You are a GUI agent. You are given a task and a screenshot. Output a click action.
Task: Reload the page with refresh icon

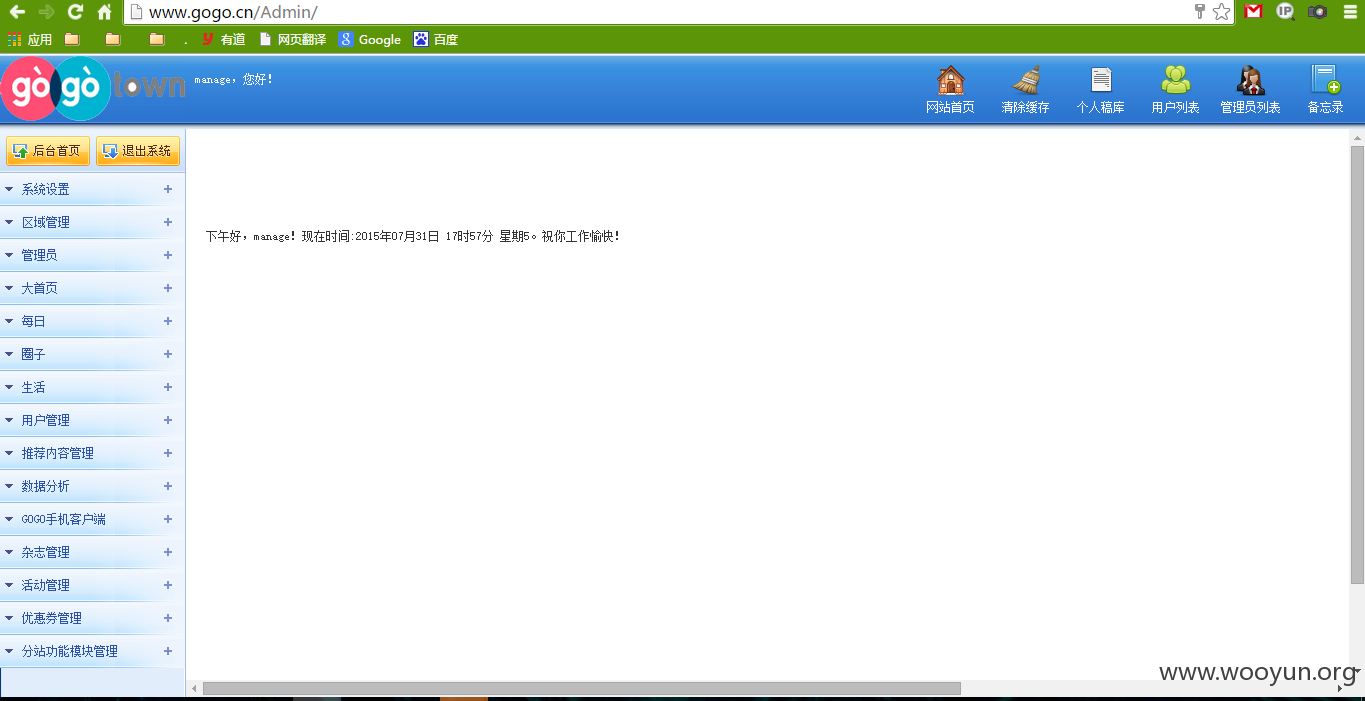point(75,12)
